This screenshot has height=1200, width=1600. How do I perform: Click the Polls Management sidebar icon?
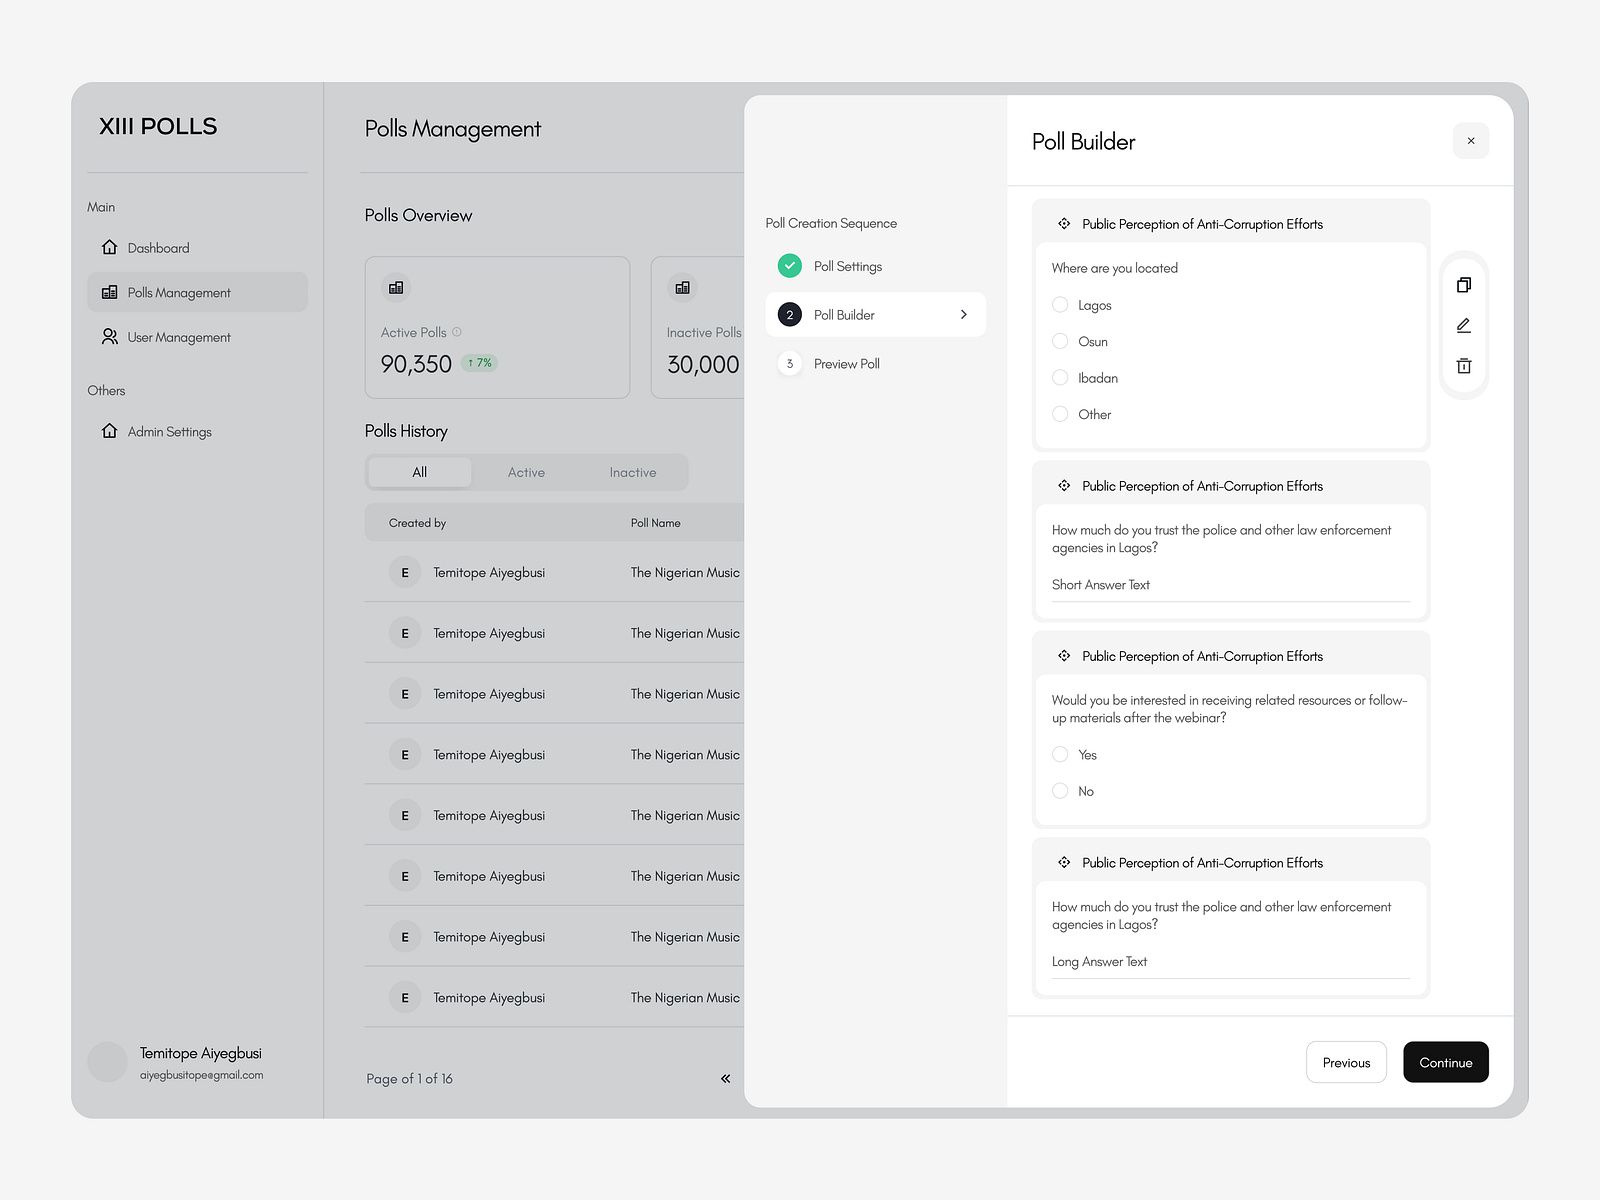click(109, 292)
